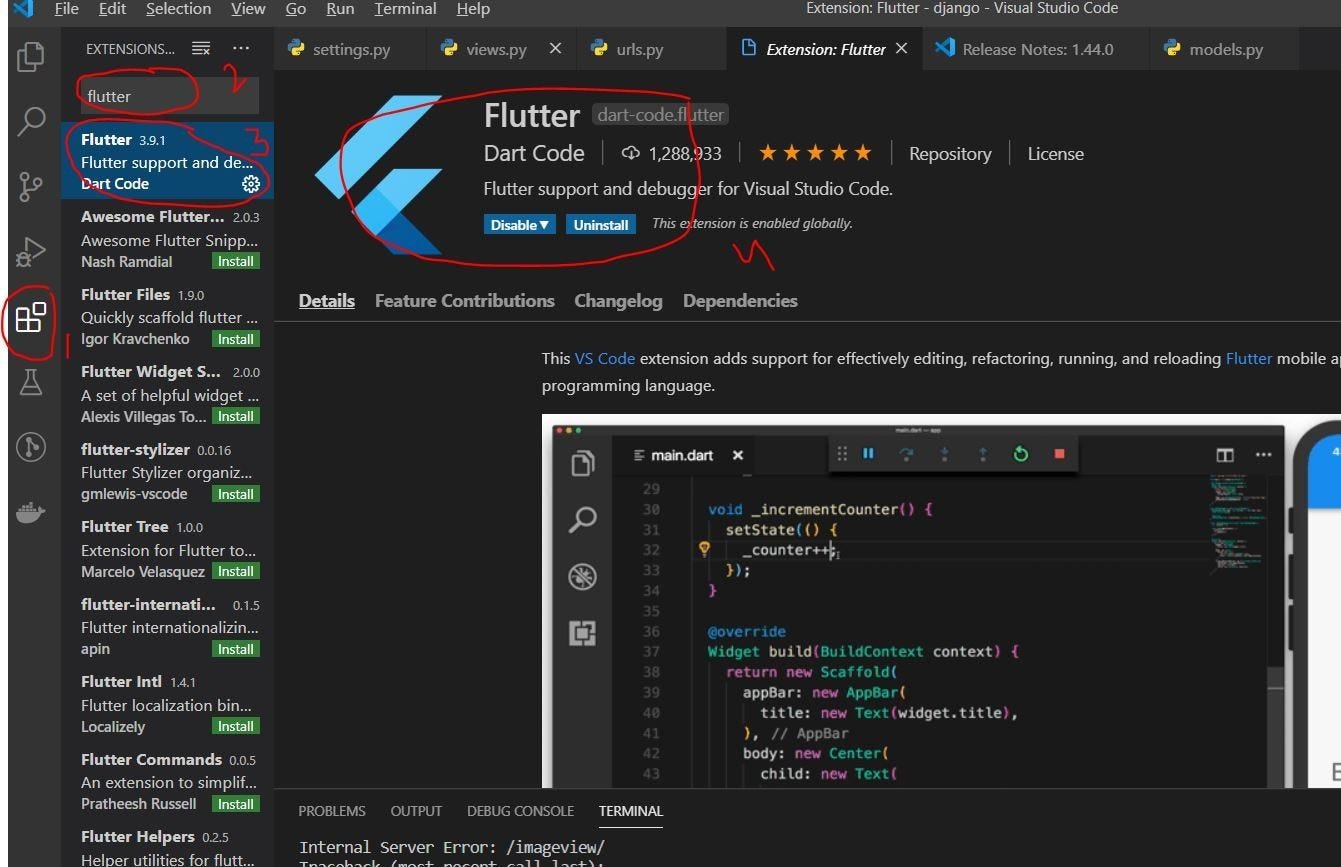Image resolution: width=1341 pixels, height=867 pixels.
Task: Install Awesome Flutter Snippets by Nash Ramdial
Action: pyautogui.click(x=236, y=261)
